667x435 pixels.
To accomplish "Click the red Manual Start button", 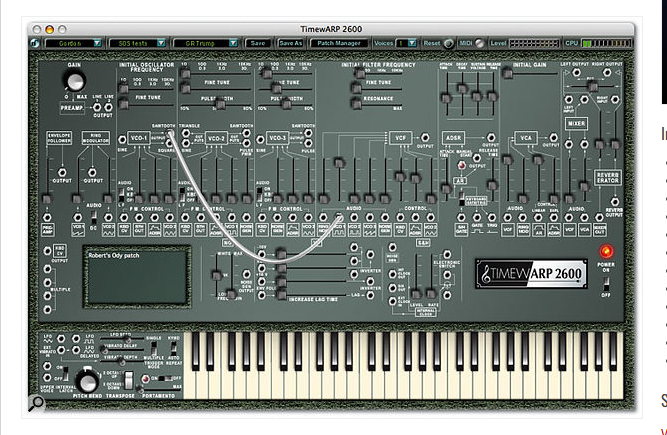I will [x=462, y=165].
